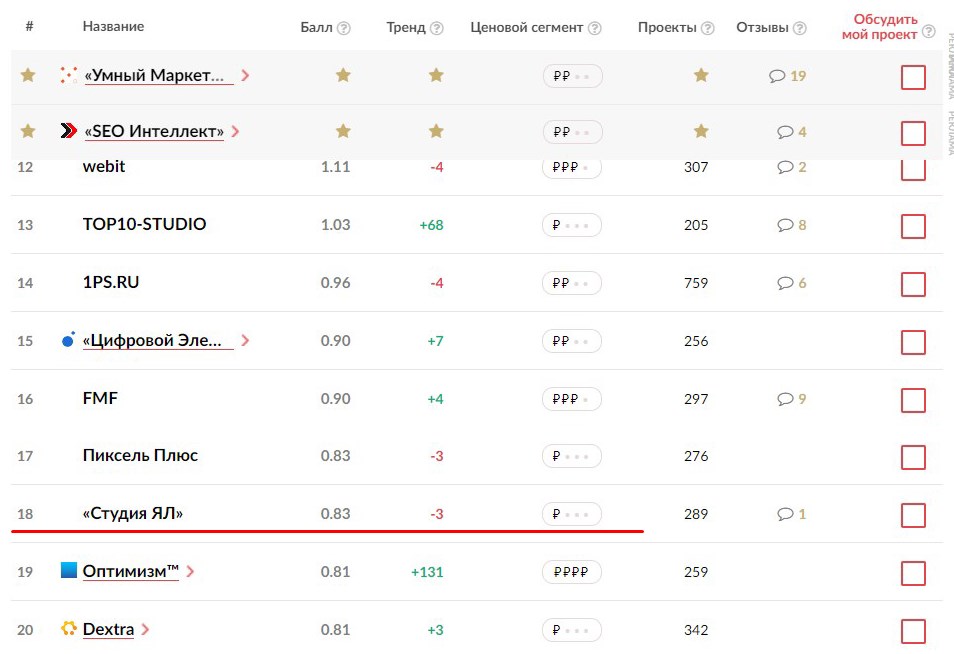Click Тренд star in SEO Интеллект row
This screenshot has height=654, width=954.
(436, 131)
